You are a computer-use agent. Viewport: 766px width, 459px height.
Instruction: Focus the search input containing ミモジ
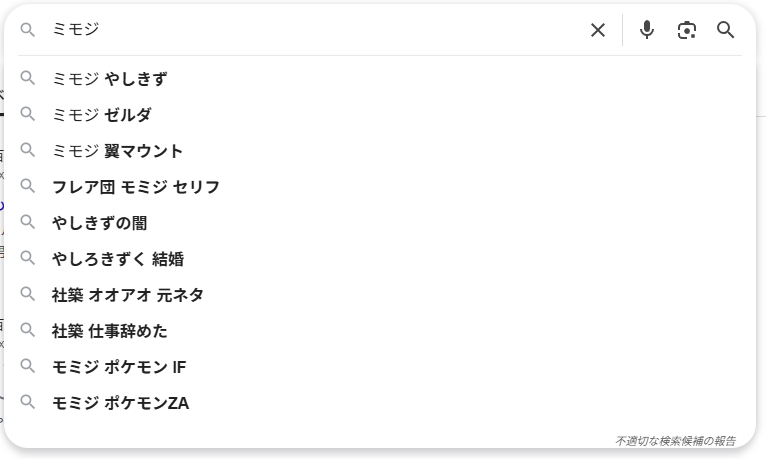click(x=300, y=30)
